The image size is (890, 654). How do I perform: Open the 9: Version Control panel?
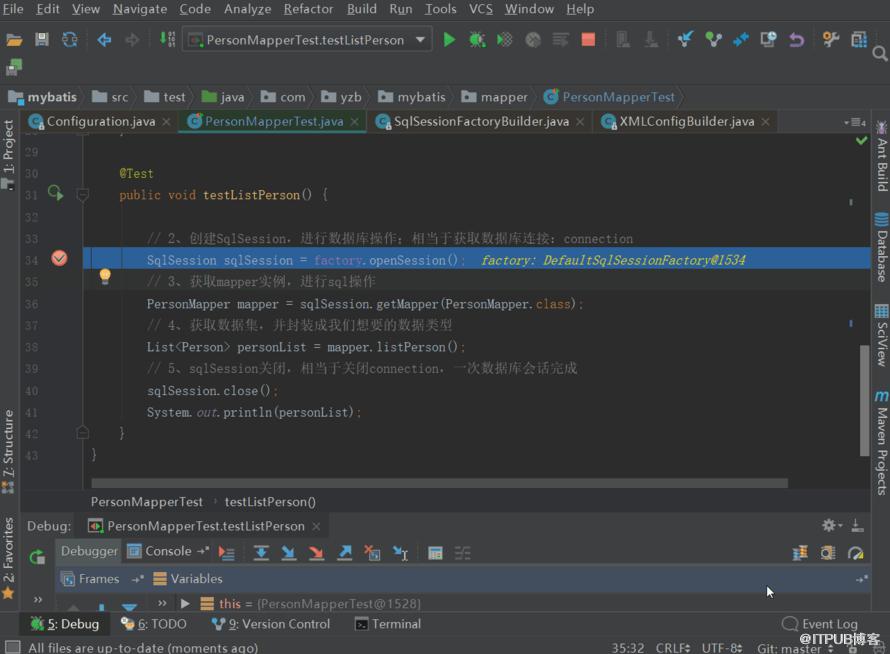tap(270, 624)
